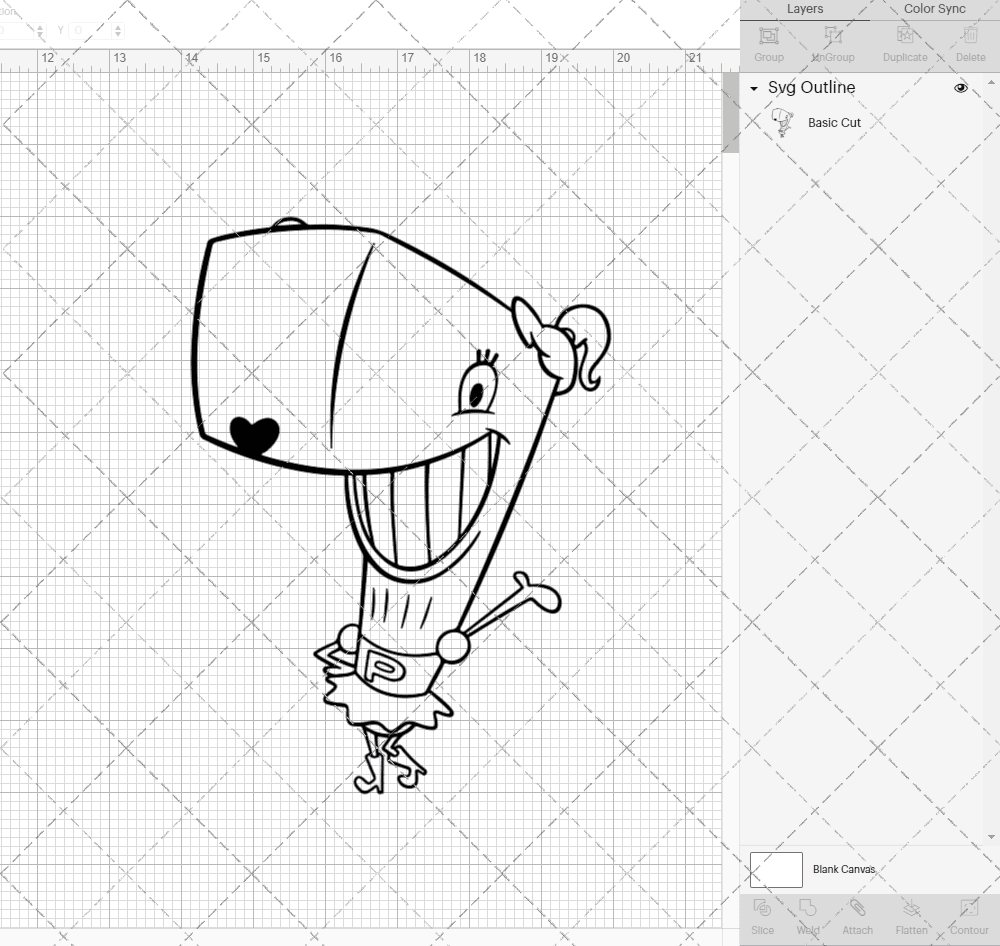Toggle visibility of the Svg Outline layer
The width and height of the screenshot is (1000, 946).
tap(960, 88)
